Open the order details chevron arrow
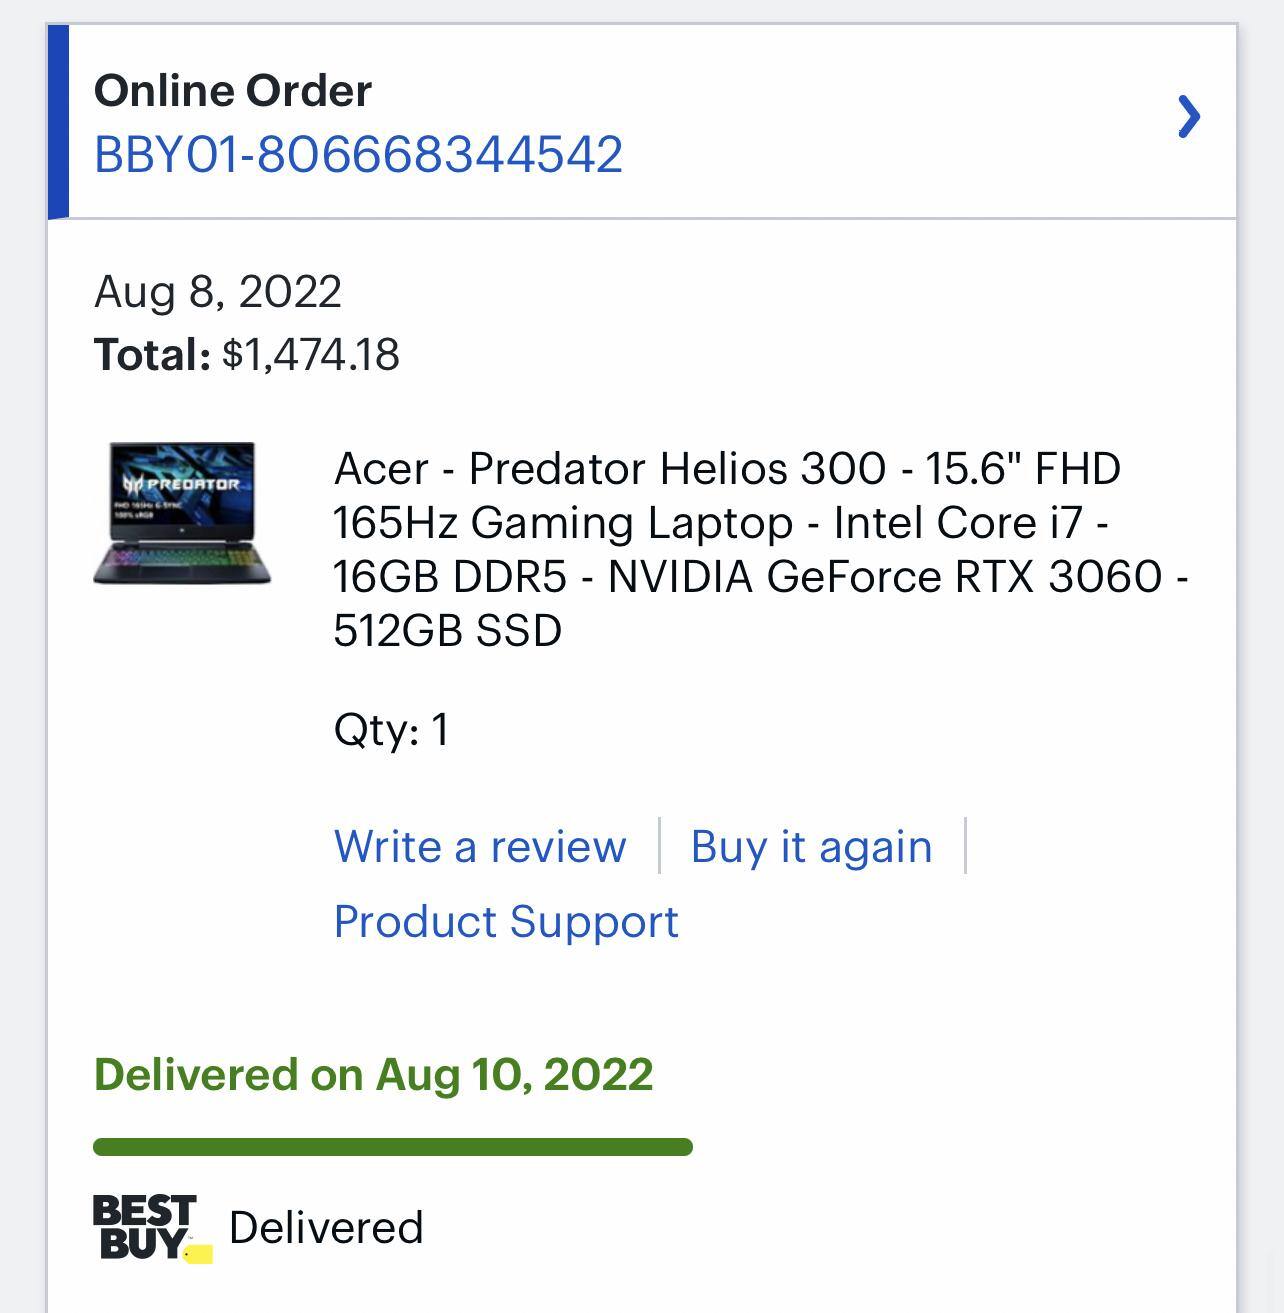1284x1313 pixels. [x=1190, y=117]
